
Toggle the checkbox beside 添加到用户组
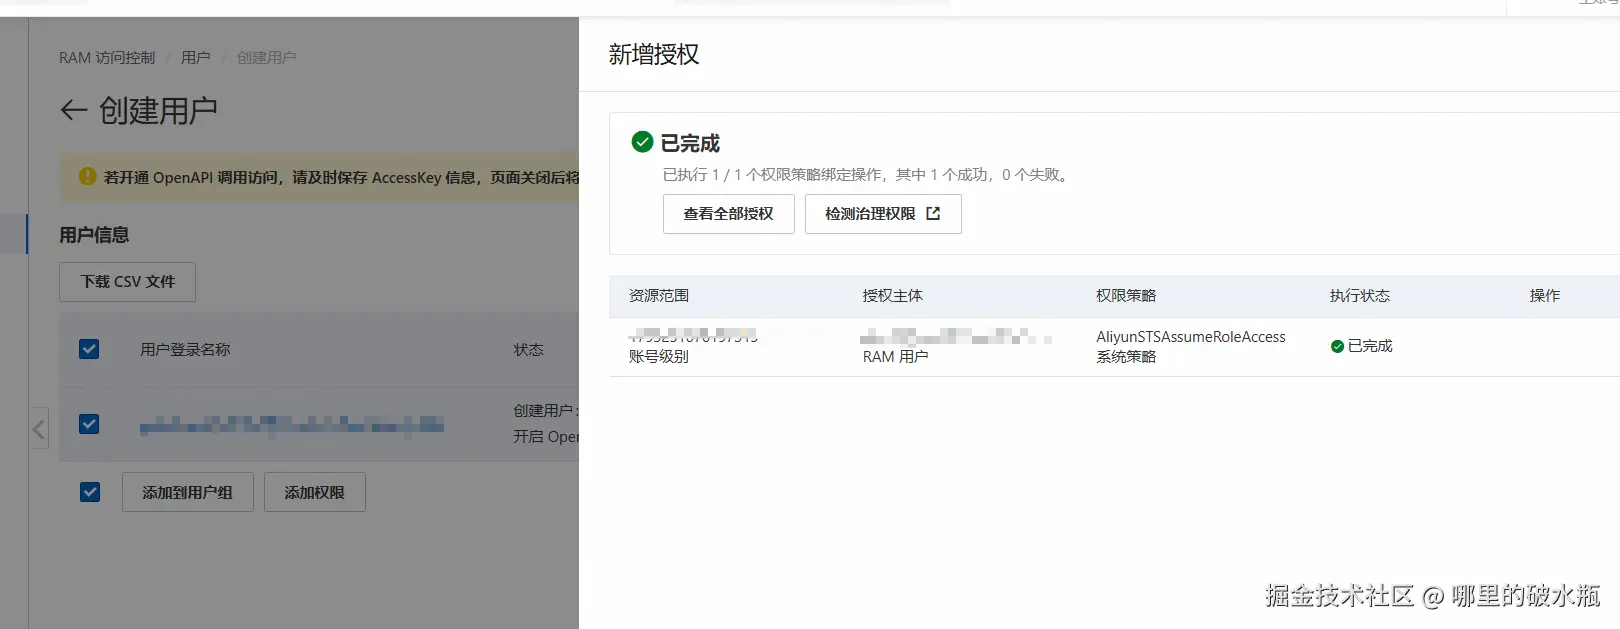click(x=90, y=492)
